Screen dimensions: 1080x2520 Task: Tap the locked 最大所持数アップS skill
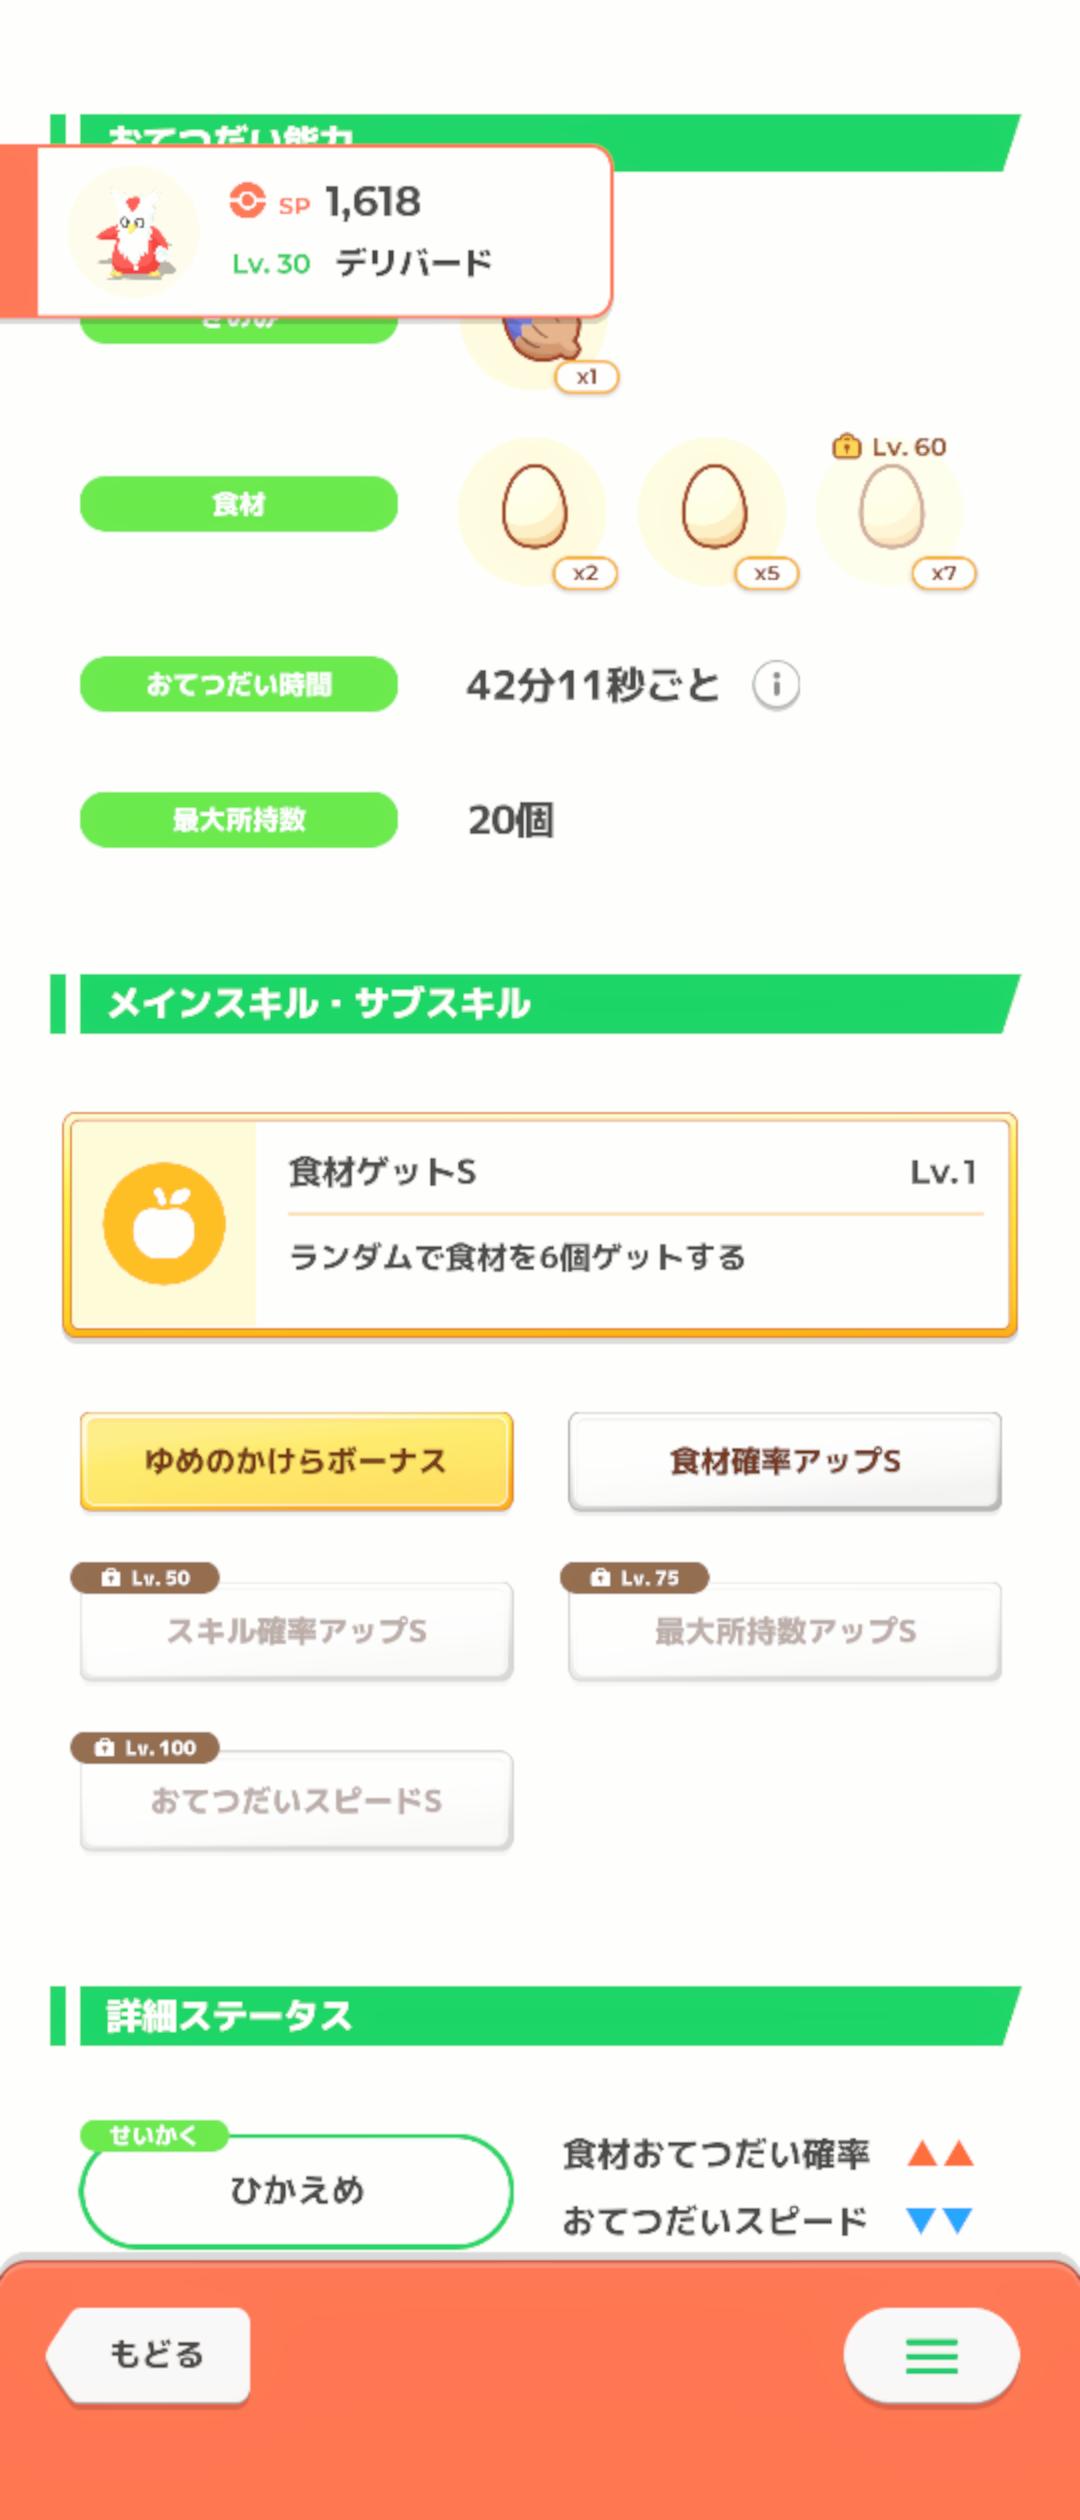click(x=785, y=1631)
